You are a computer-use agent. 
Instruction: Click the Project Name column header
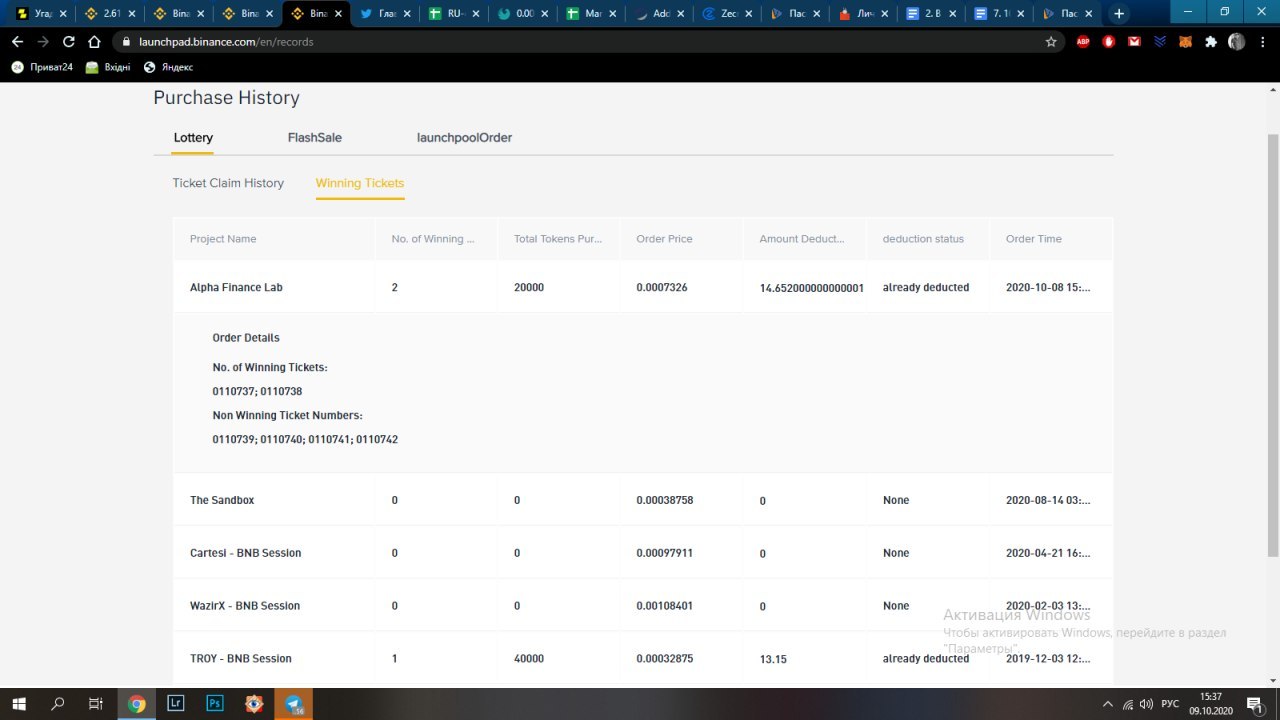coord(223,239)
